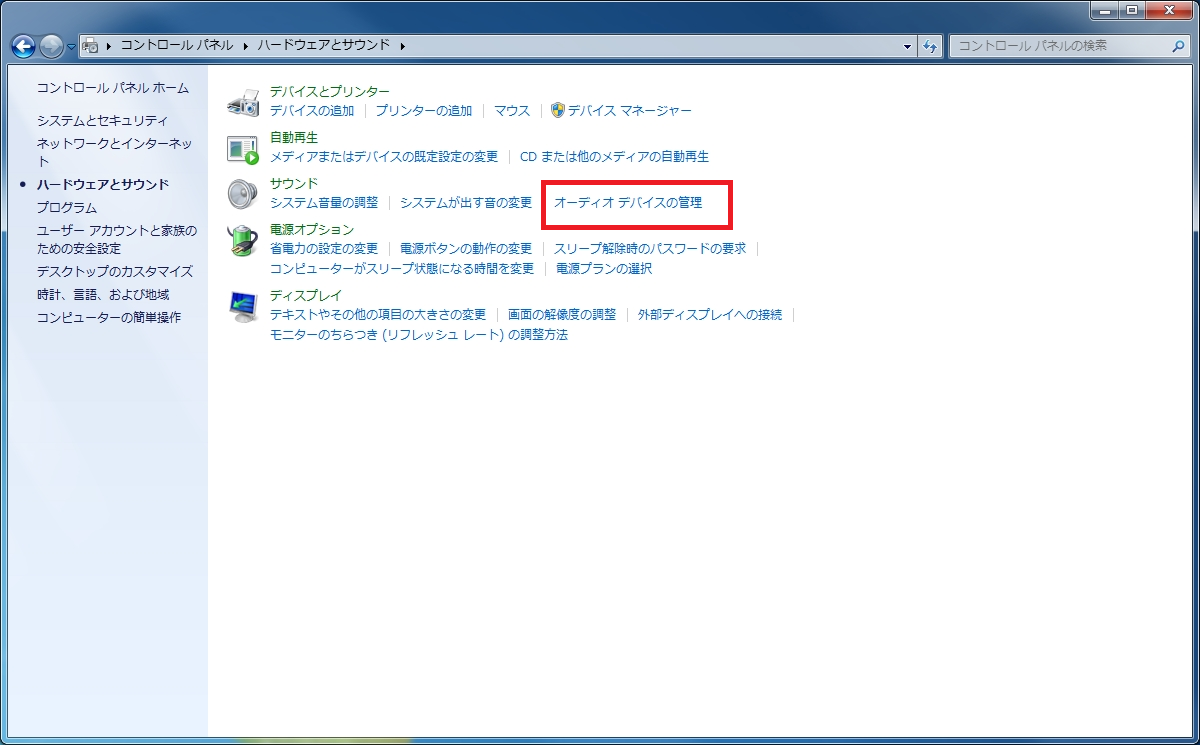The height and width of the screenshot is (745, 1200).
Task: Click コントロール パネル breadcrumb in address bar
Action: click(176, 46)
